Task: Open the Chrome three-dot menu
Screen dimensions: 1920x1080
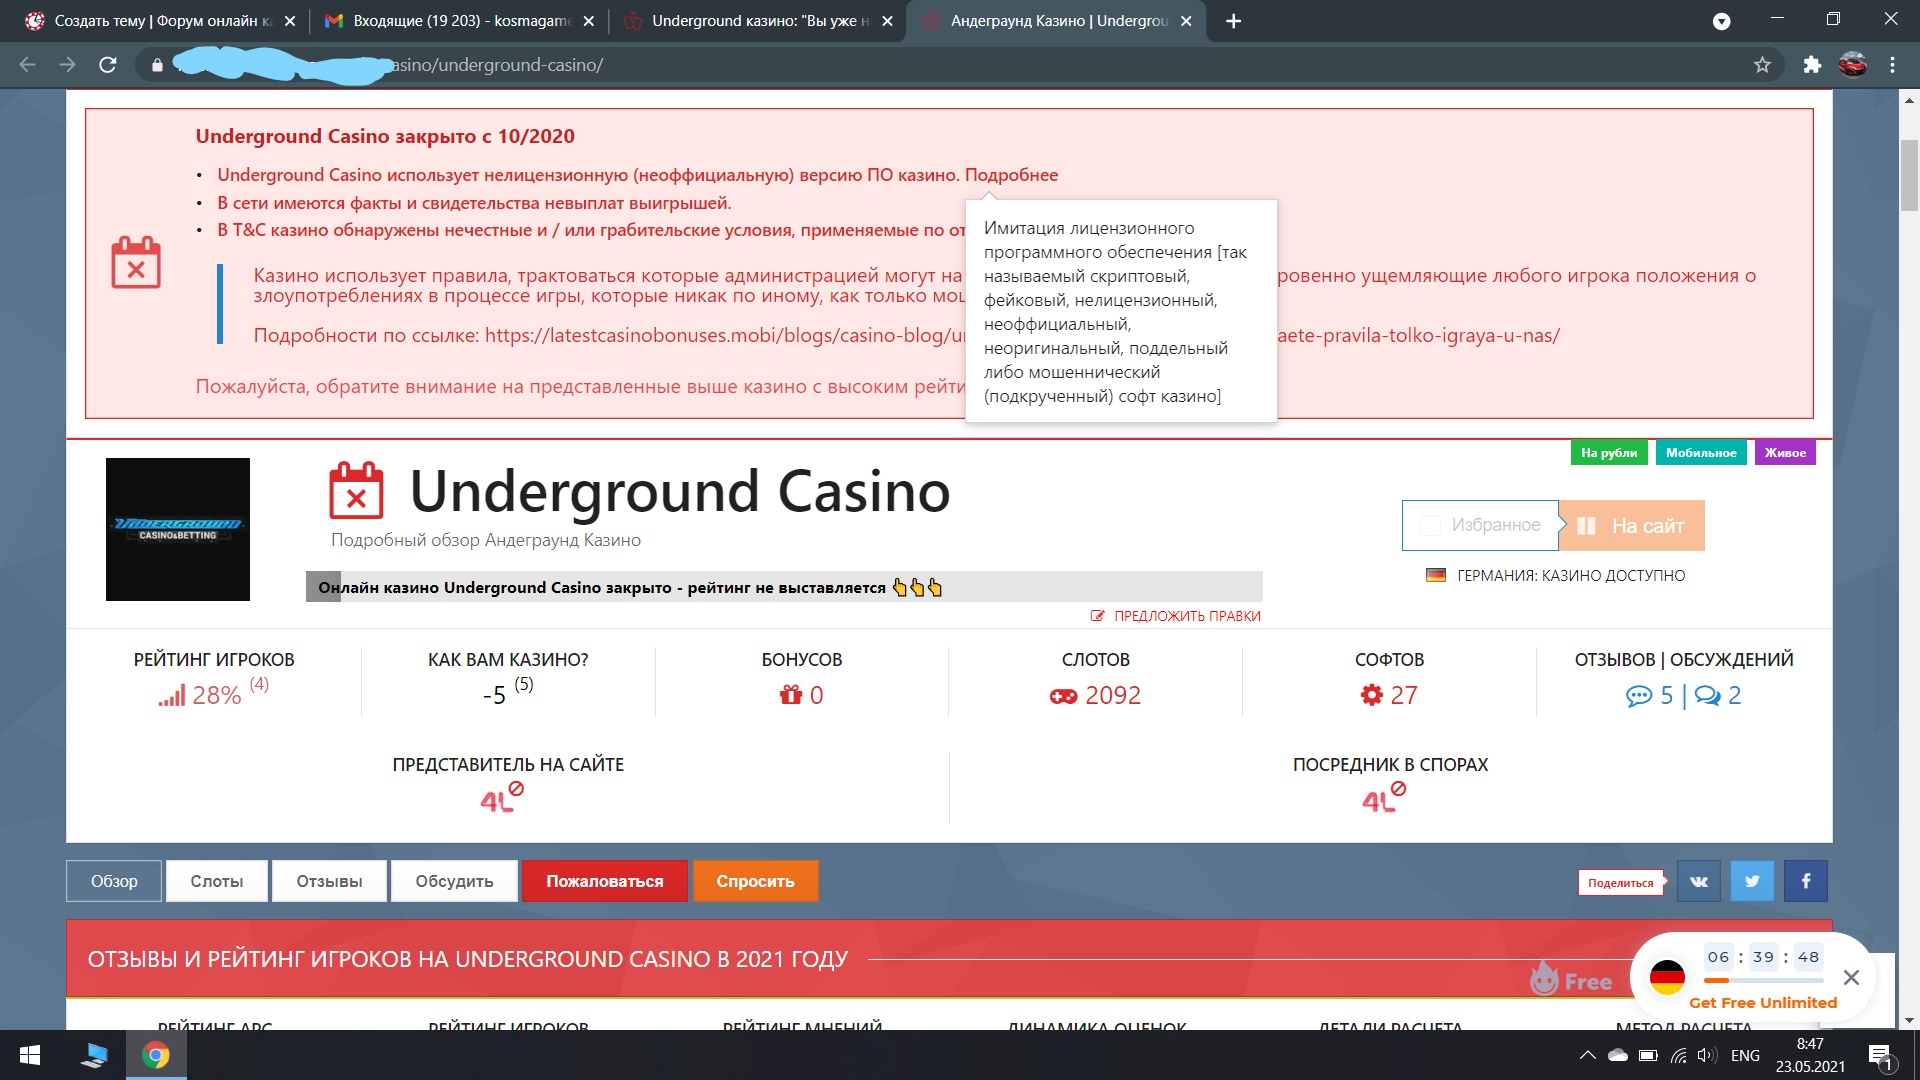Action: [x=1893, y=65]
